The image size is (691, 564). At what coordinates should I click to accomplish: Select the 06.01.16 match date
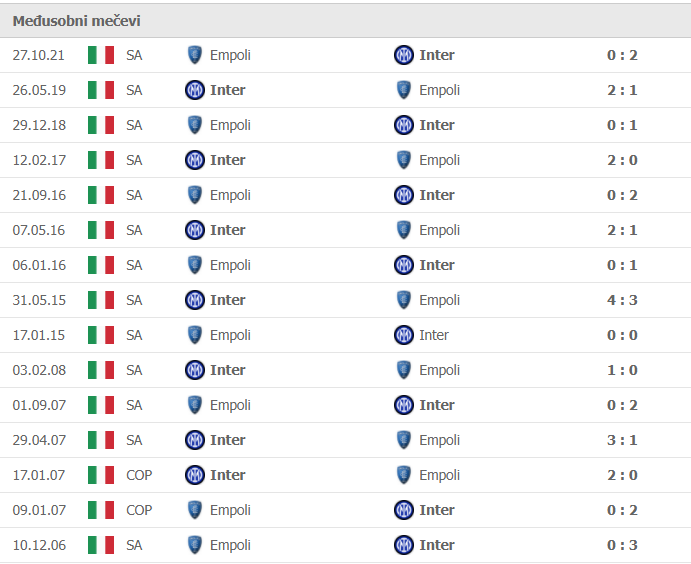click(39, 265)
